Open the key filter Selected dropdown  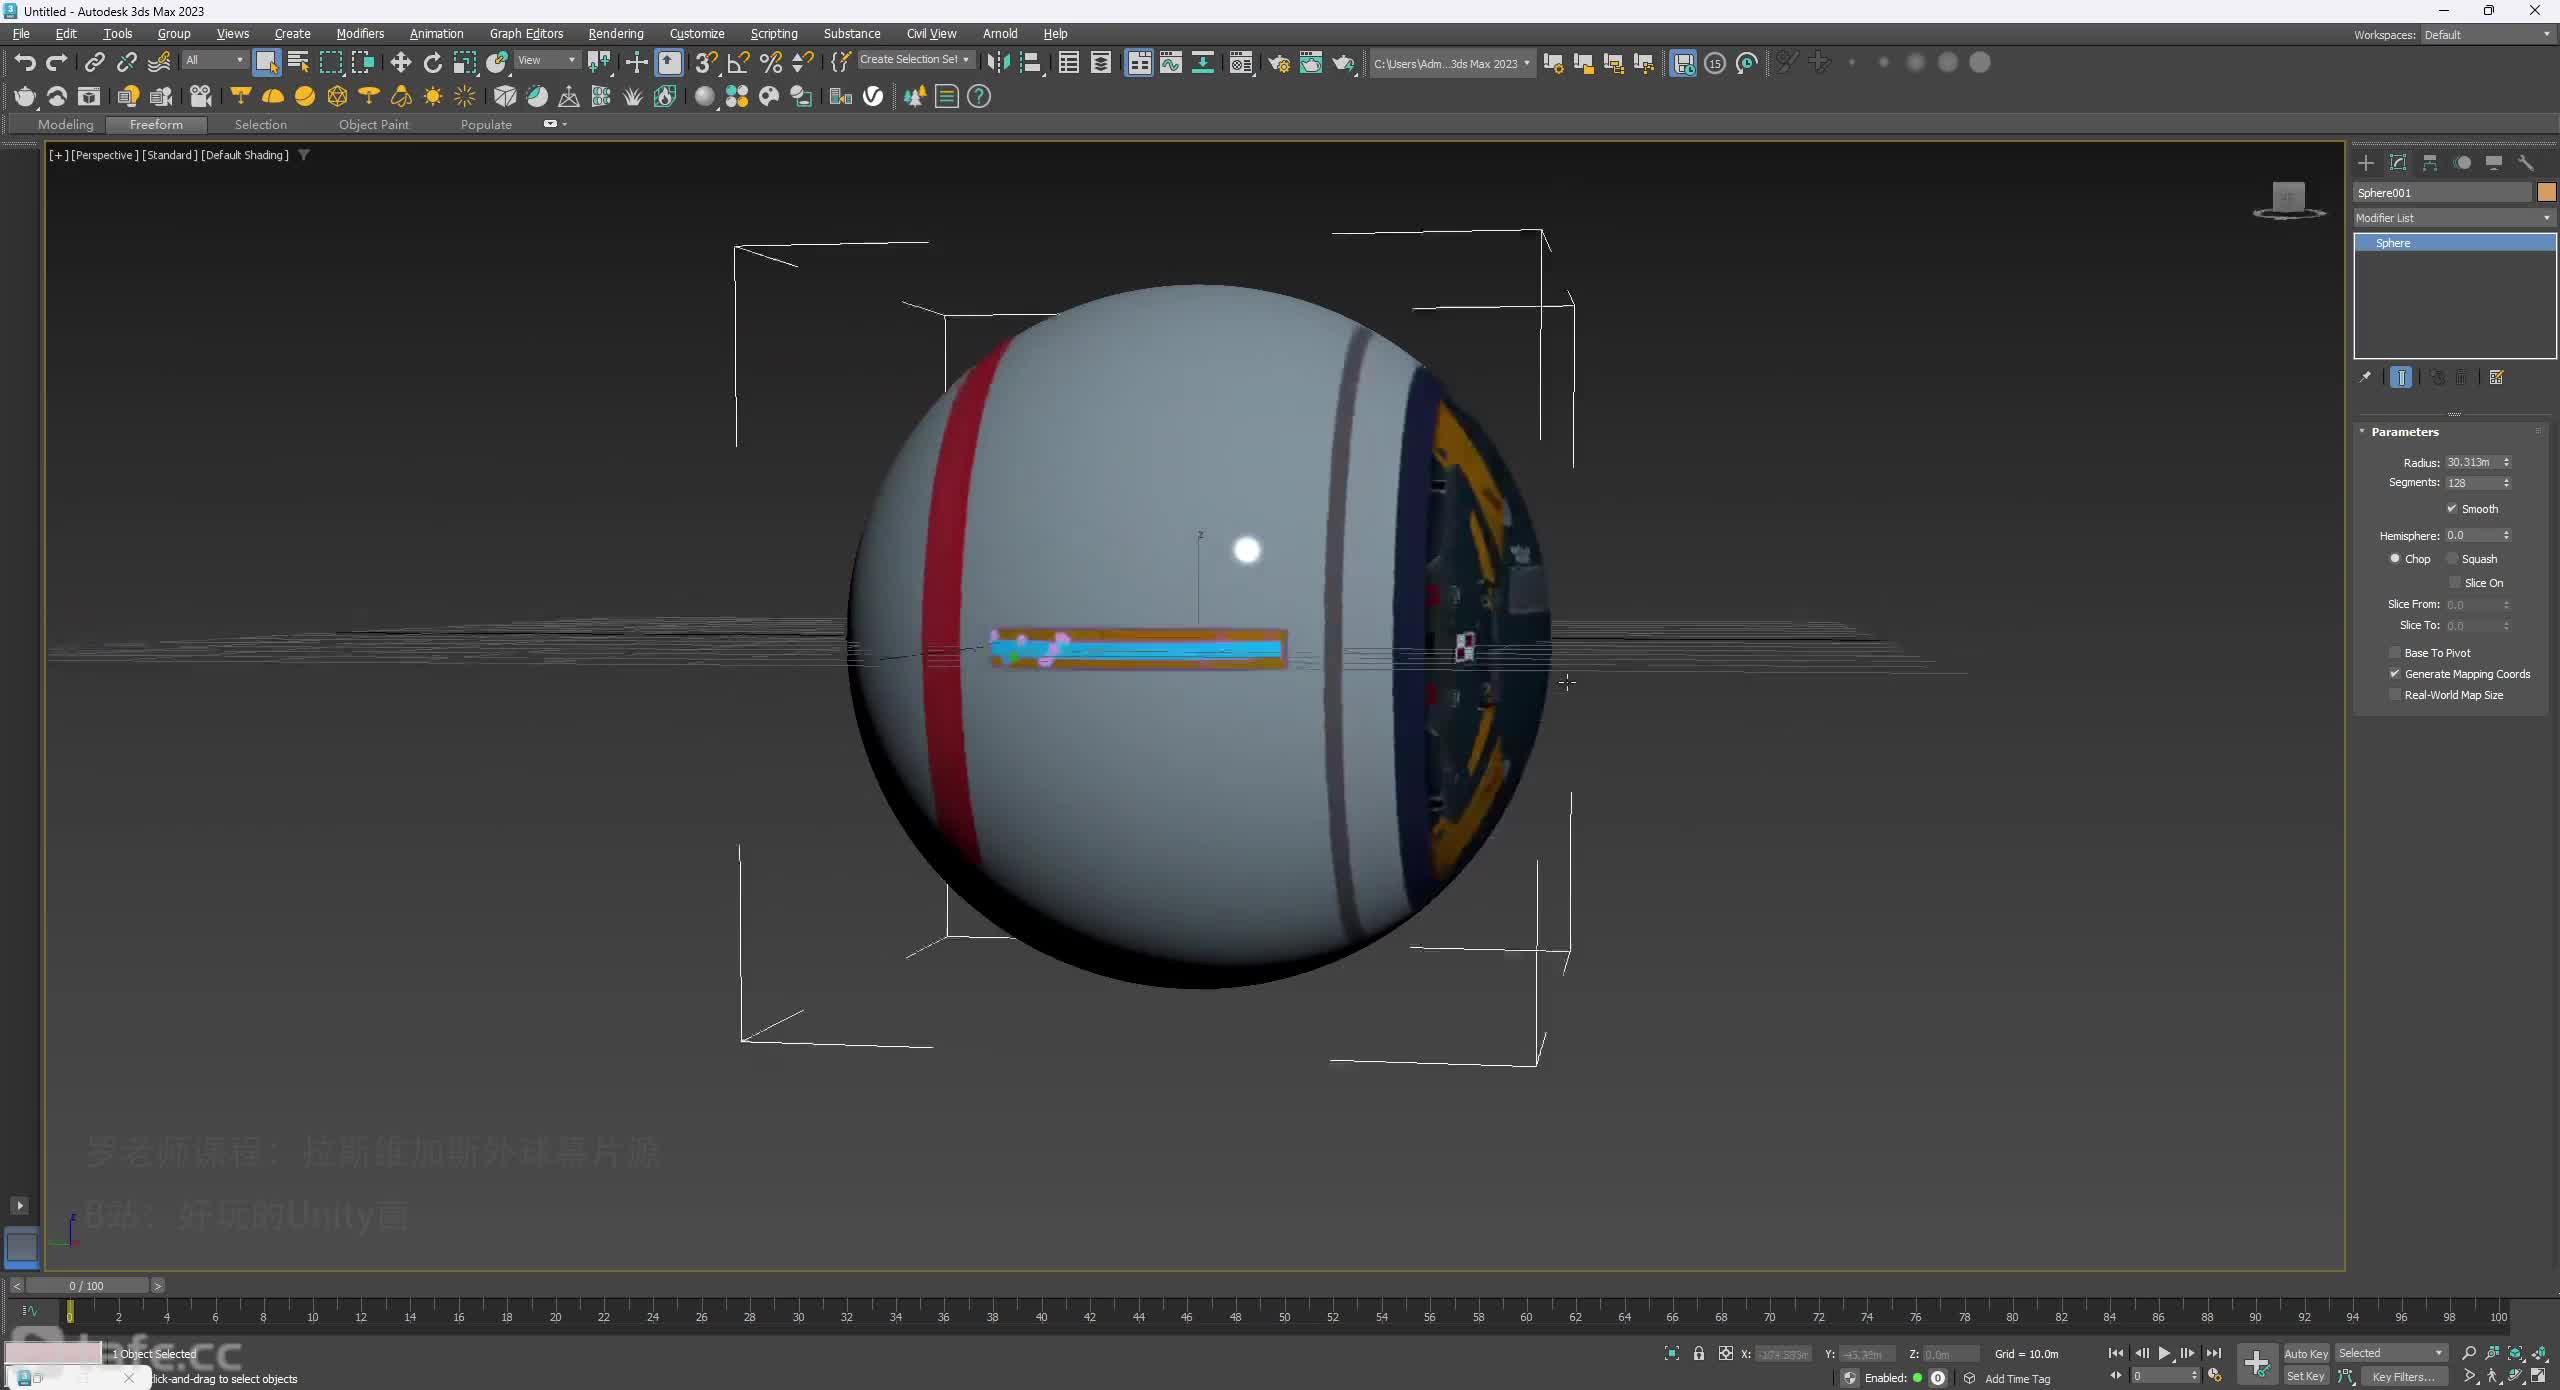(x=2391, y=1354)
